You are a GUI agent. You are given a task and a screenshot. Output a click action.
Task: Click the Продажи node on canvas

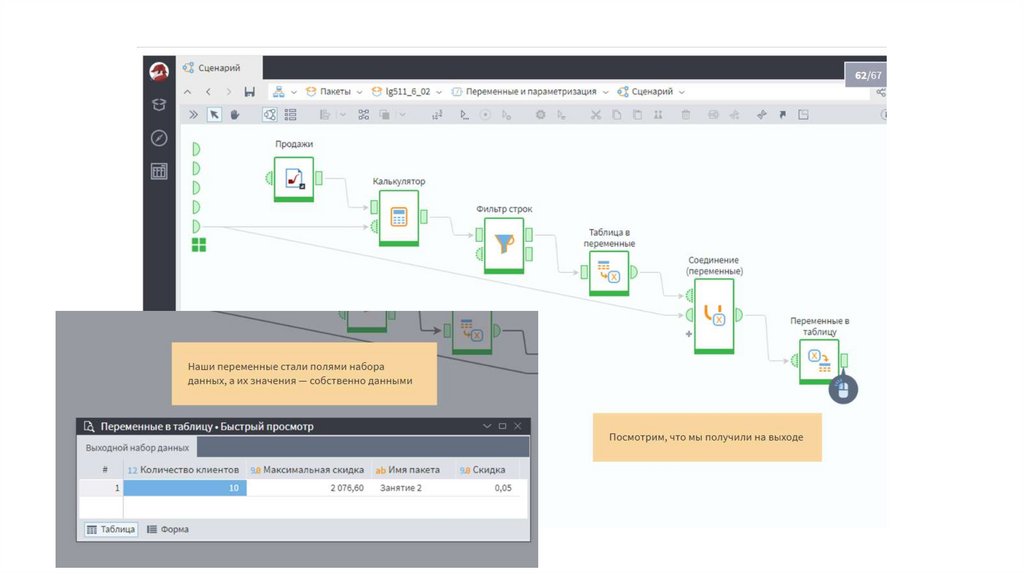pos(293,179)
